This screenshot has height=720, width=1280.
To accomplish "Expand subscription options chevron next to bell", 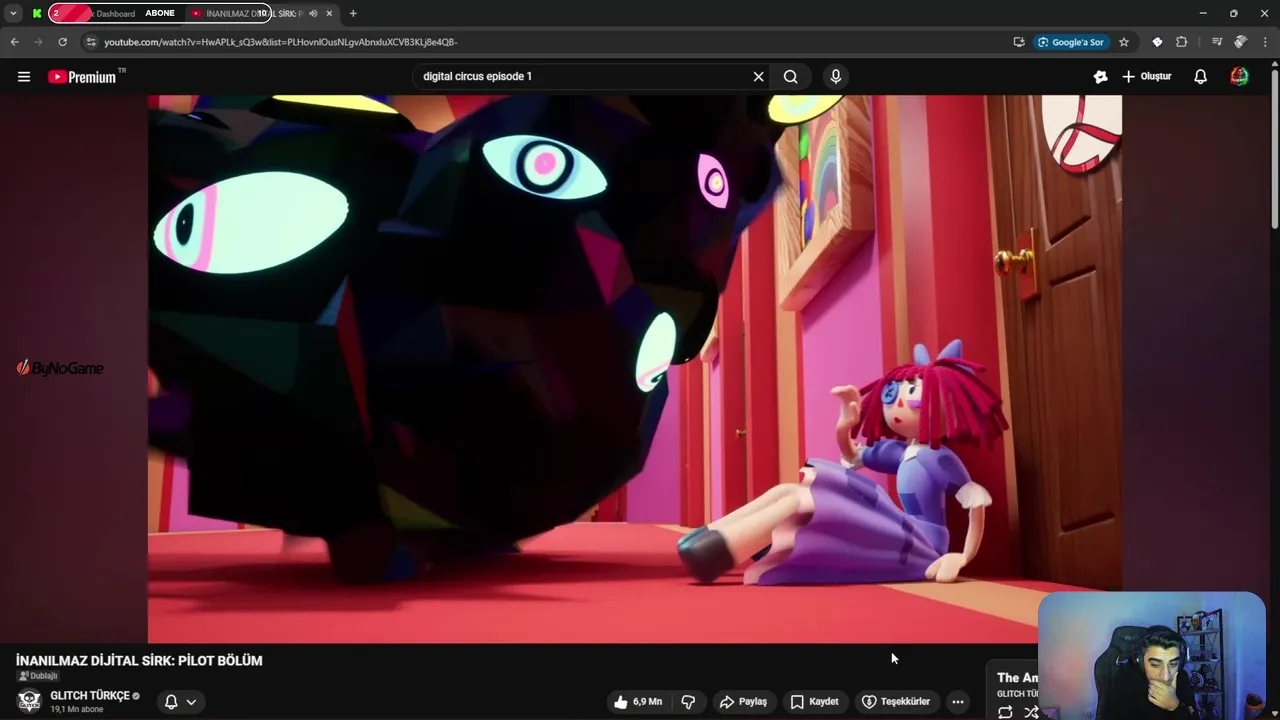I will [x=191, y=701].
